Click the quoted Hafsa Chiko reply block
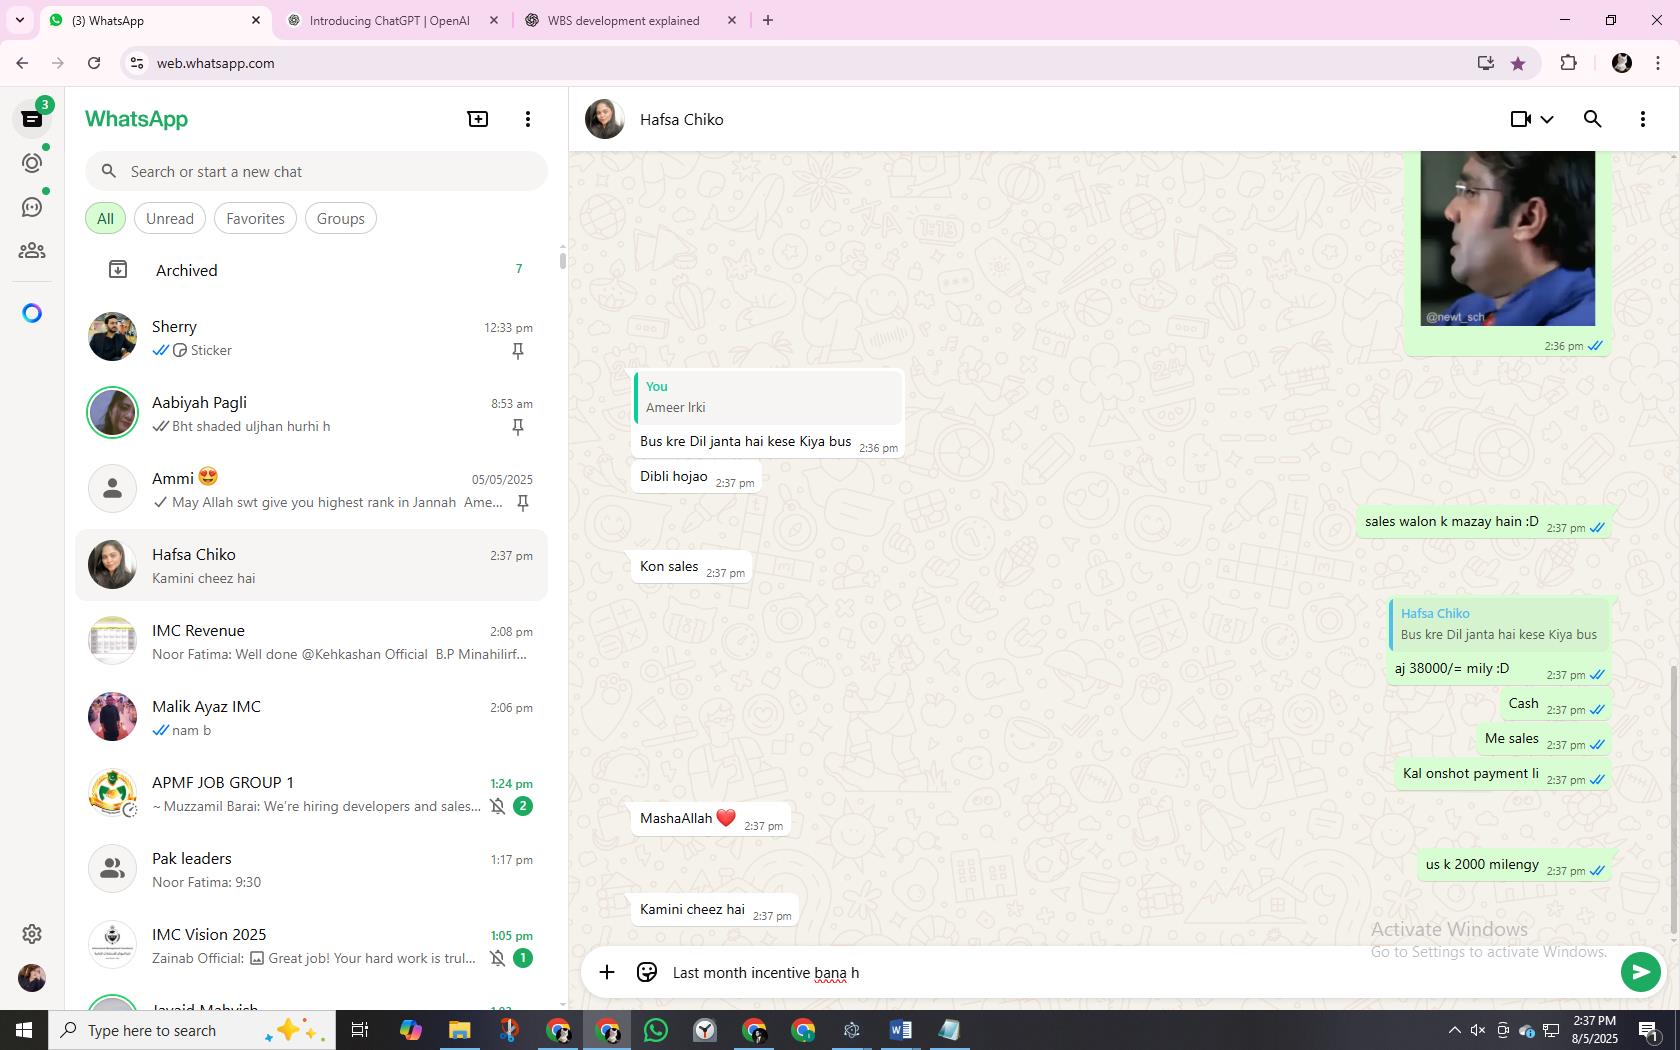The image size is (1680, 1050). click(x=1497, y=624)
